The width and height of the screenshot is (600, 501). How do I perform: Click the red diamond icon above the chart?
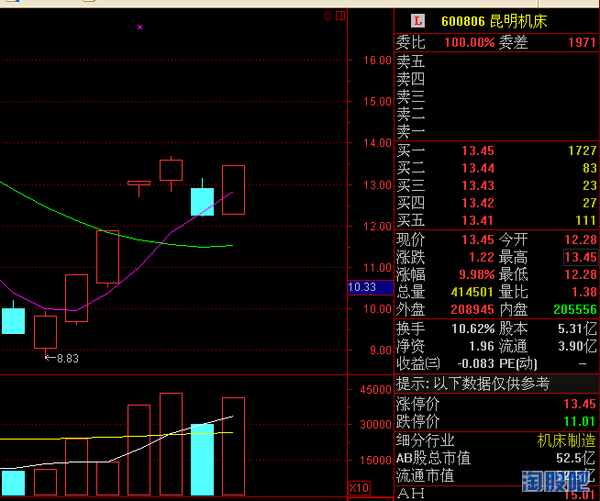point(328,16)
